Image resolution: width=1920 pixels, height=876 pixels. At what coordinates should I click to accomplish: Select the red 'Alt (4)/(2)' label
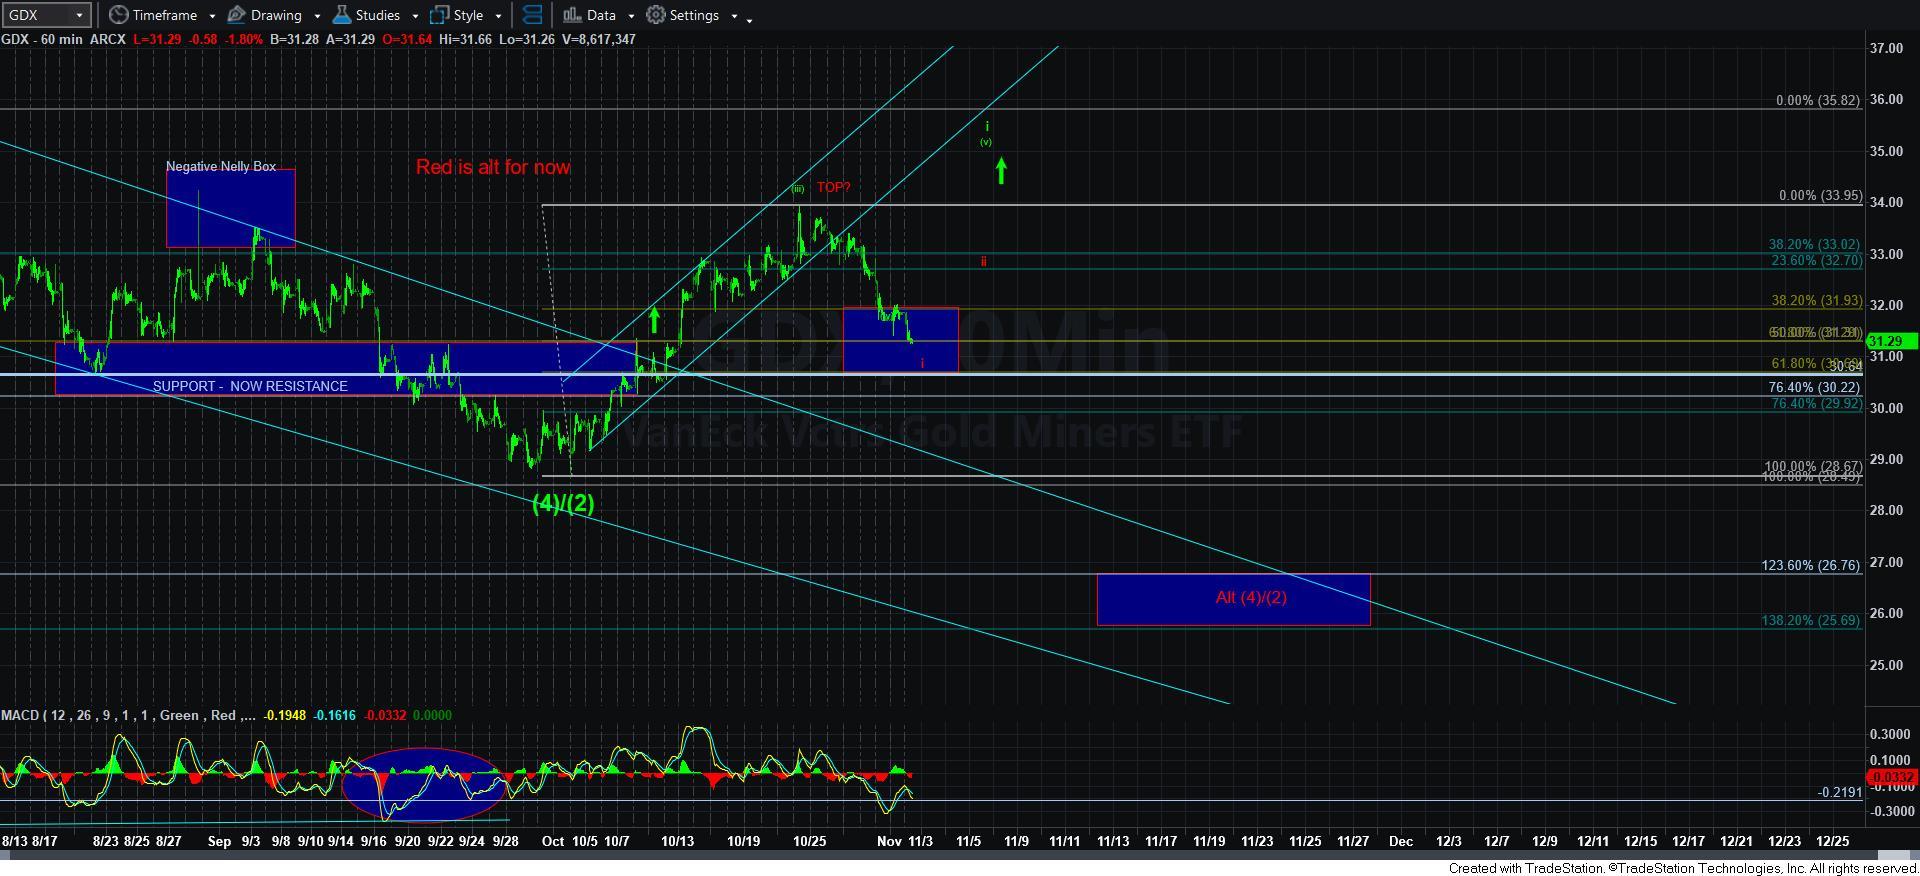pos(1251,597)
